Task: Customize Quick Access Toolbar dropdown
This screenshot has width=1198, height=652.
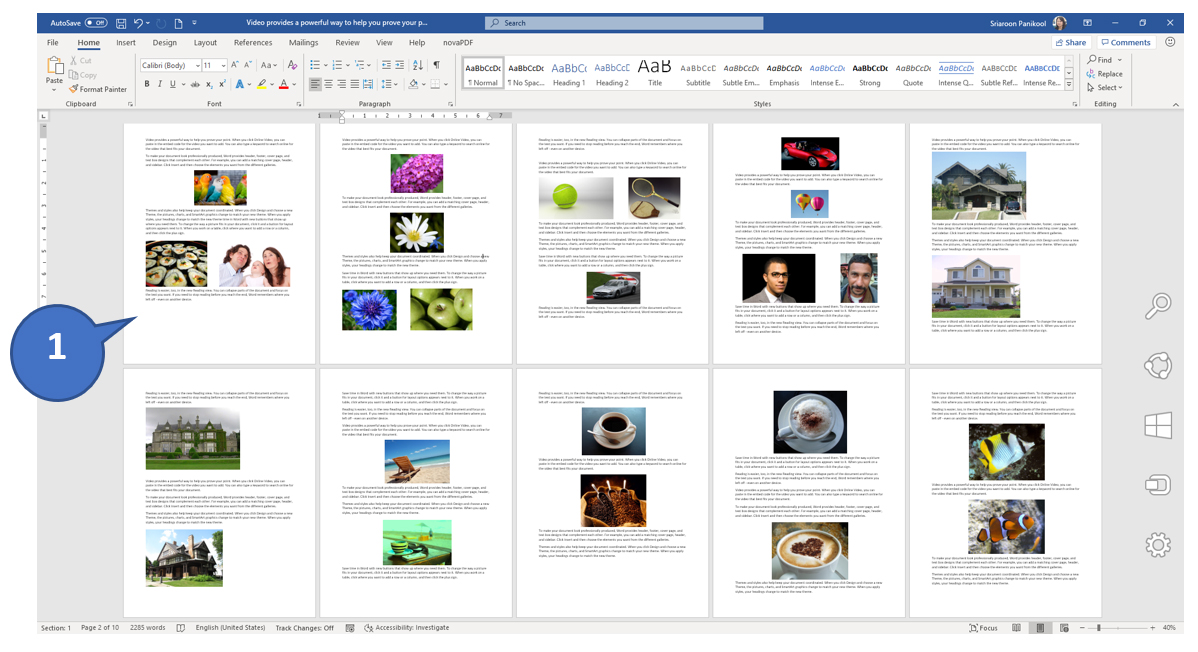Action: [x=194, y=23]
